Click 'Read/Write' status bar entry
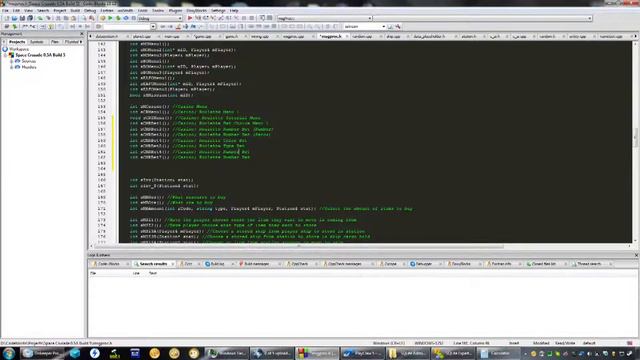The width and height of the screenshot is (640, 360). pos(565,343)
